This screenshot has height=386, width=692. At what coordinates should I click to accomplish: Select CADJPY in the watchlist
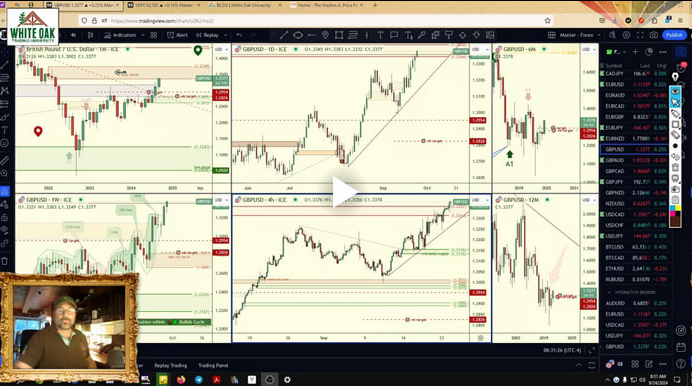pyautogui.click(x=634, y=74)
